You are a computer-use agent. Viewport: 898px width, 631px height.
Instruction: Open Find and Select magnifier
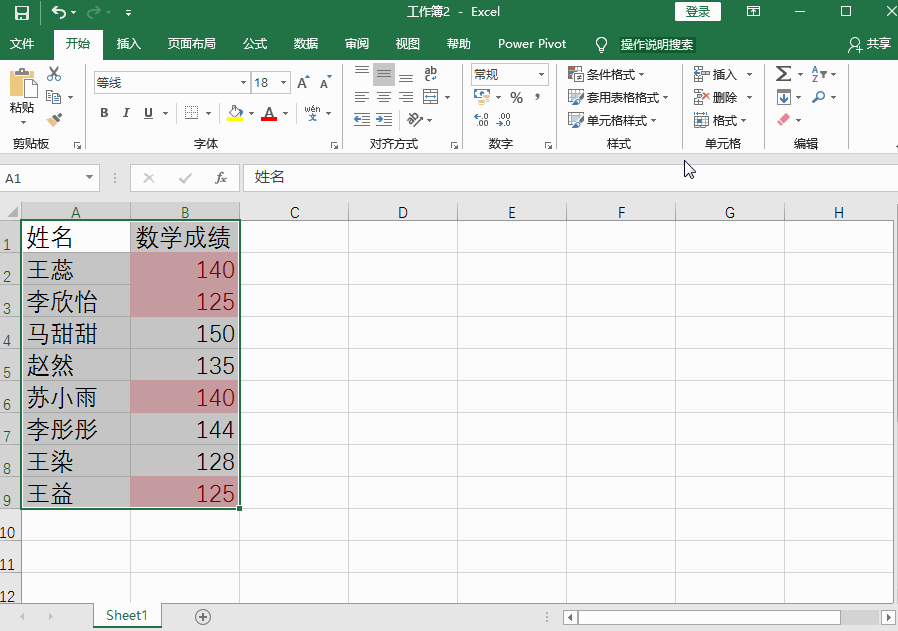pos(819,97)
